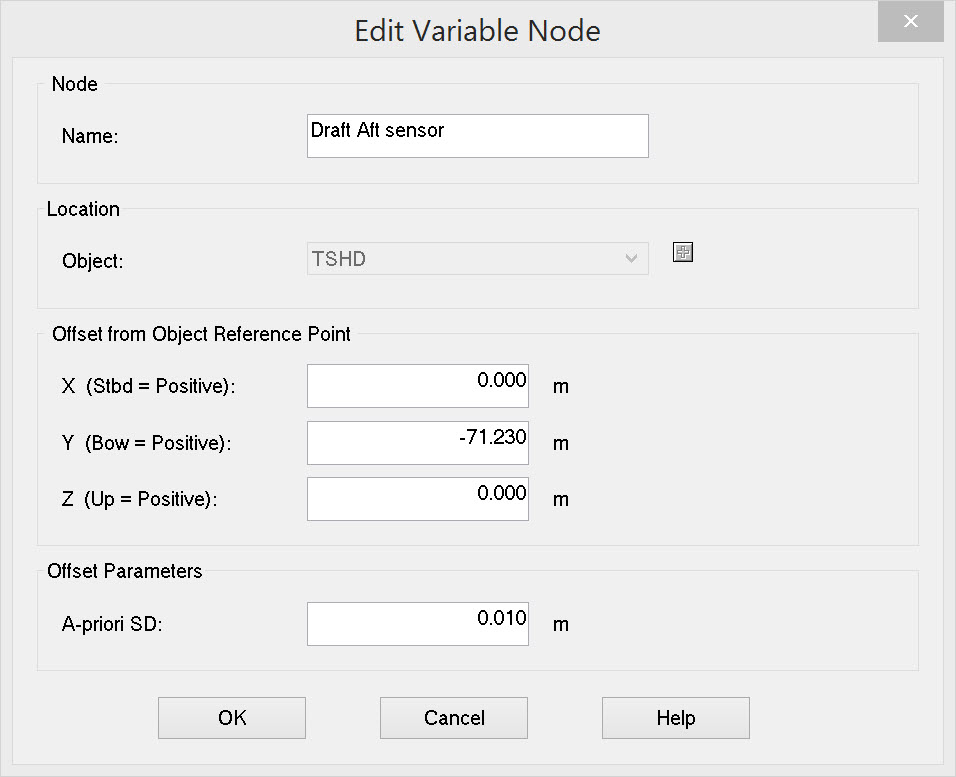Click the Draft Aft sensor name field

point(477,136)
